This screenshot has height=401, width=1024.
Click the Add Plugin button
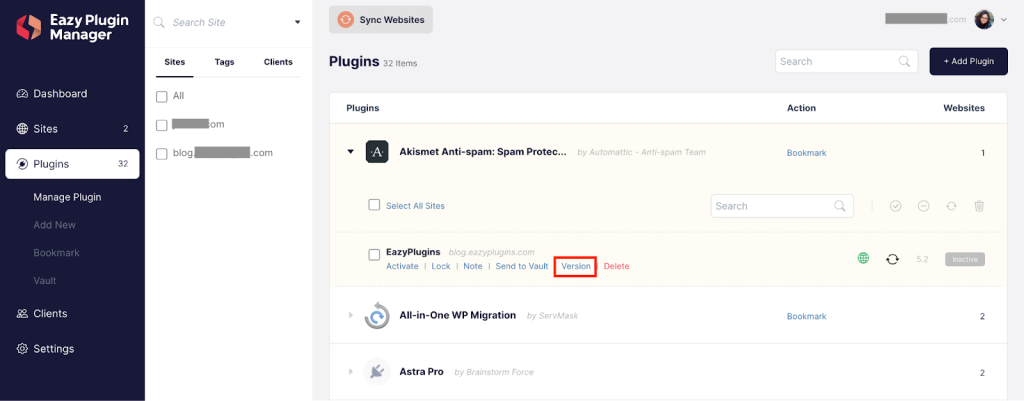[x=968, y=61]
